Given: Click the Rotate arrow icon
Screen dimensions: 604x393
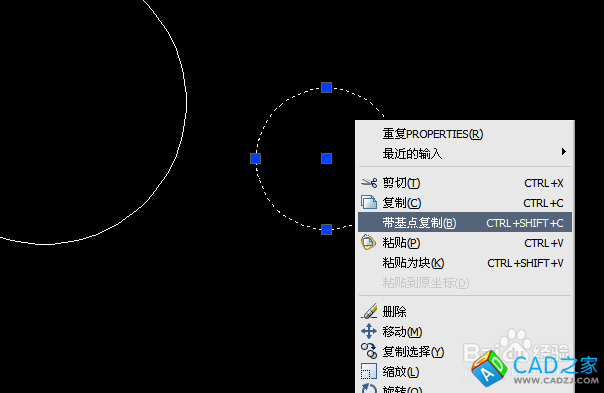Looking at the screenshot, I should tap(369, 388).
